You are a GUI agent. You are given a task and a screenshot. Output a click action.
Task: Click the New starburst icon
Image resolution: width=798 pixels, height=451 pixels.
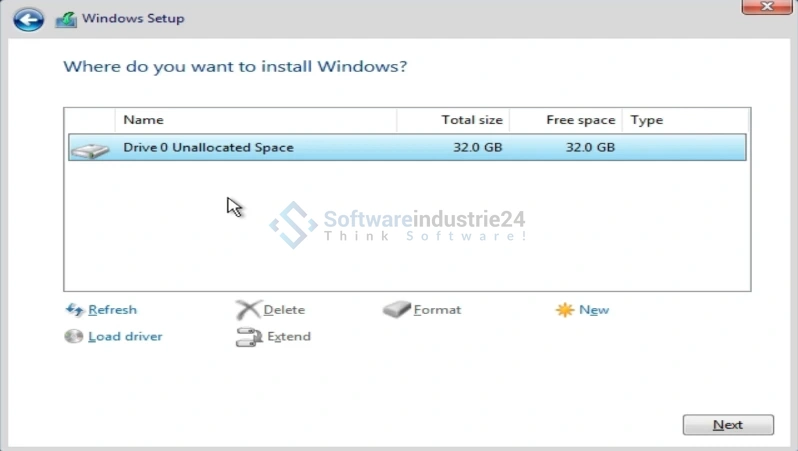565,309
